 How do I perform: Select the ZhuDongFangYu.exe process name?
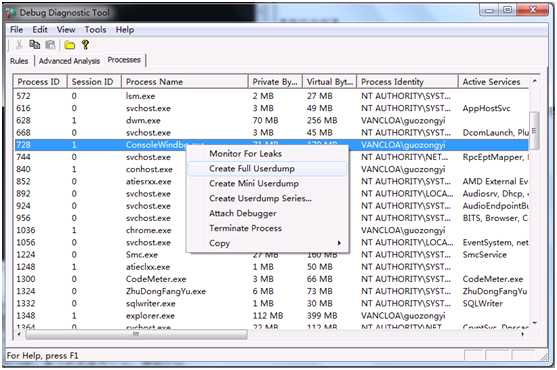[x=166, y=292]
